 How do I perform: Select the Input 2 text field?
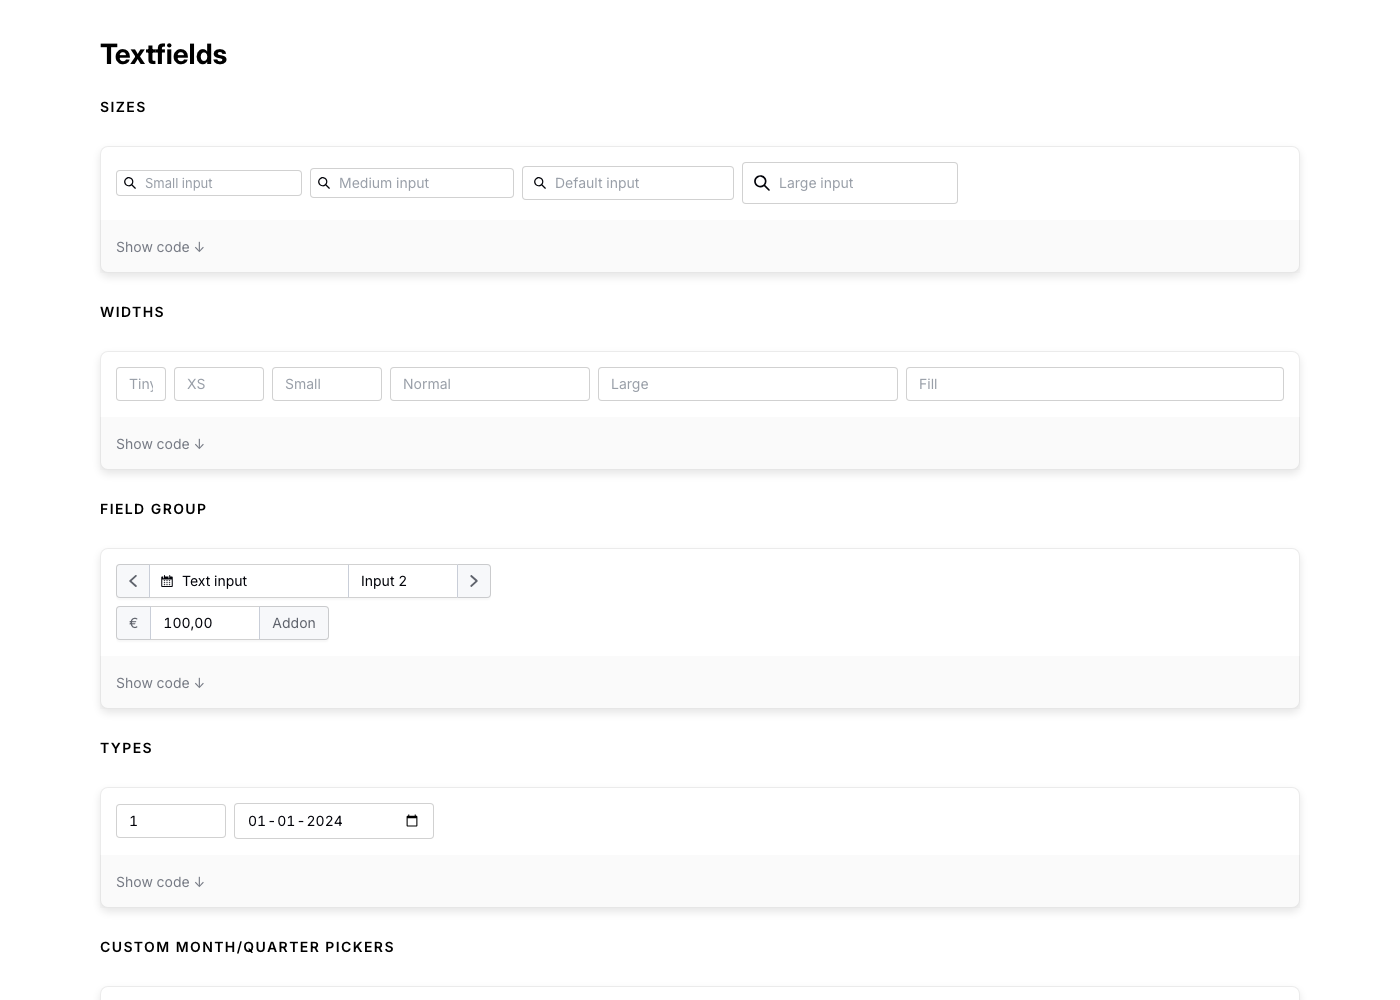pos(403,581)
